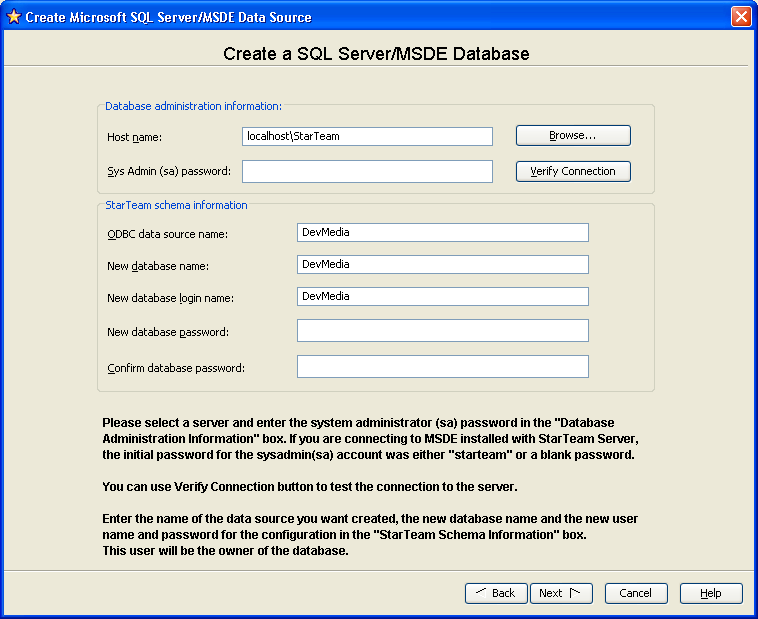Click the Confirm database password field
This screenshot has width=758, height=619.
443,367
